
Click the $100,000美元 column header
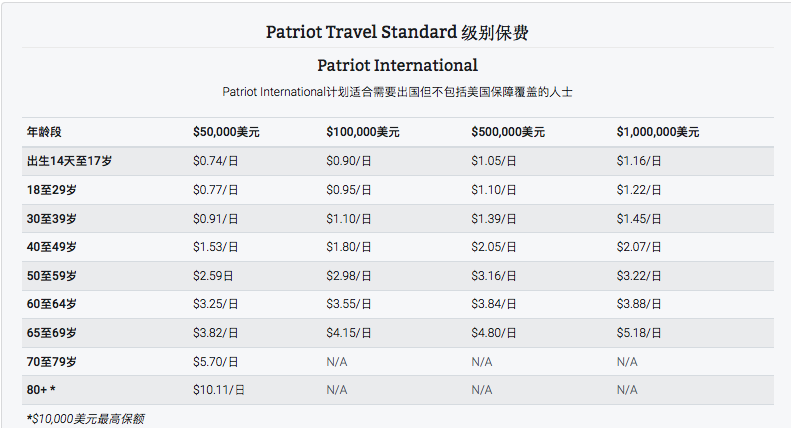pyautogui.click(x=363, y=132)
